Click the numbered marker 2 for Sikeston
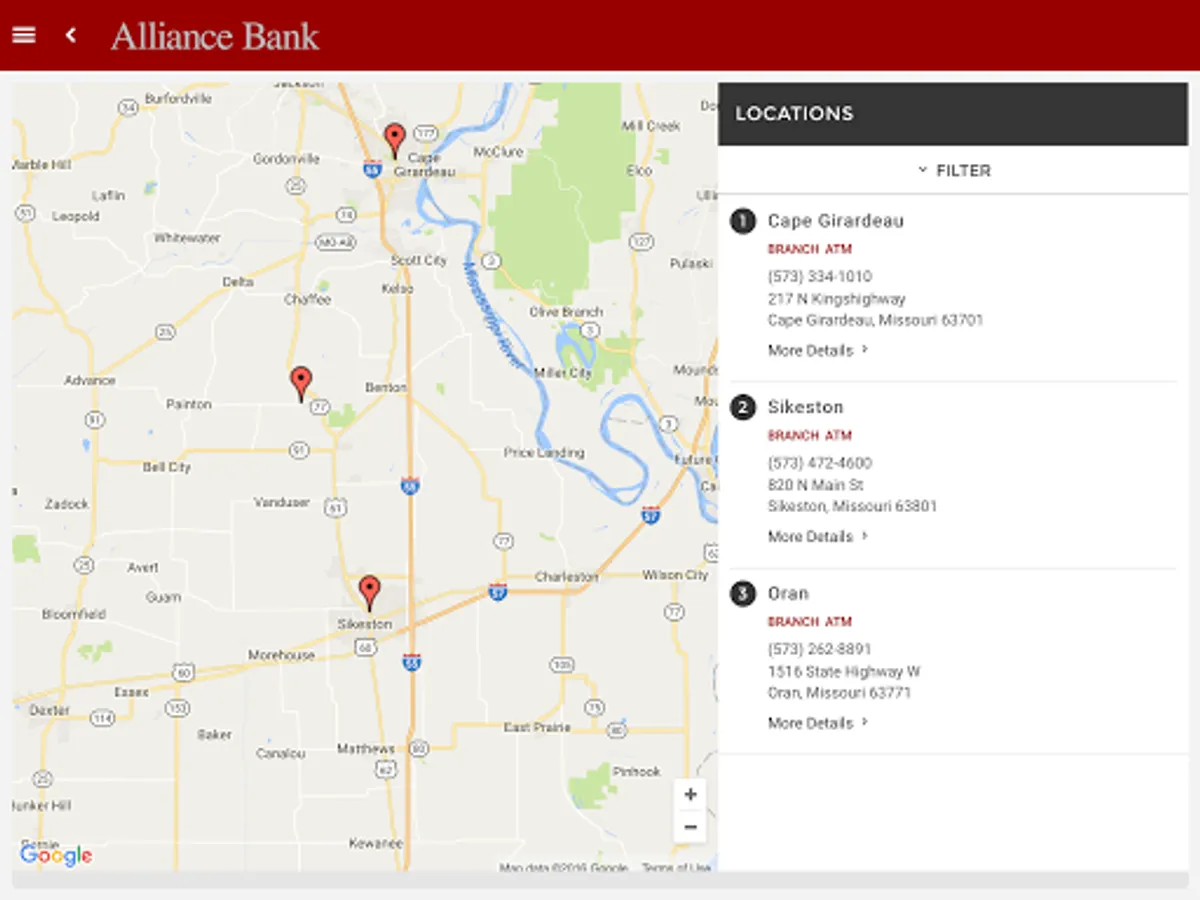The height and width of the screenshot is (900, 1200). click(742, 407)
